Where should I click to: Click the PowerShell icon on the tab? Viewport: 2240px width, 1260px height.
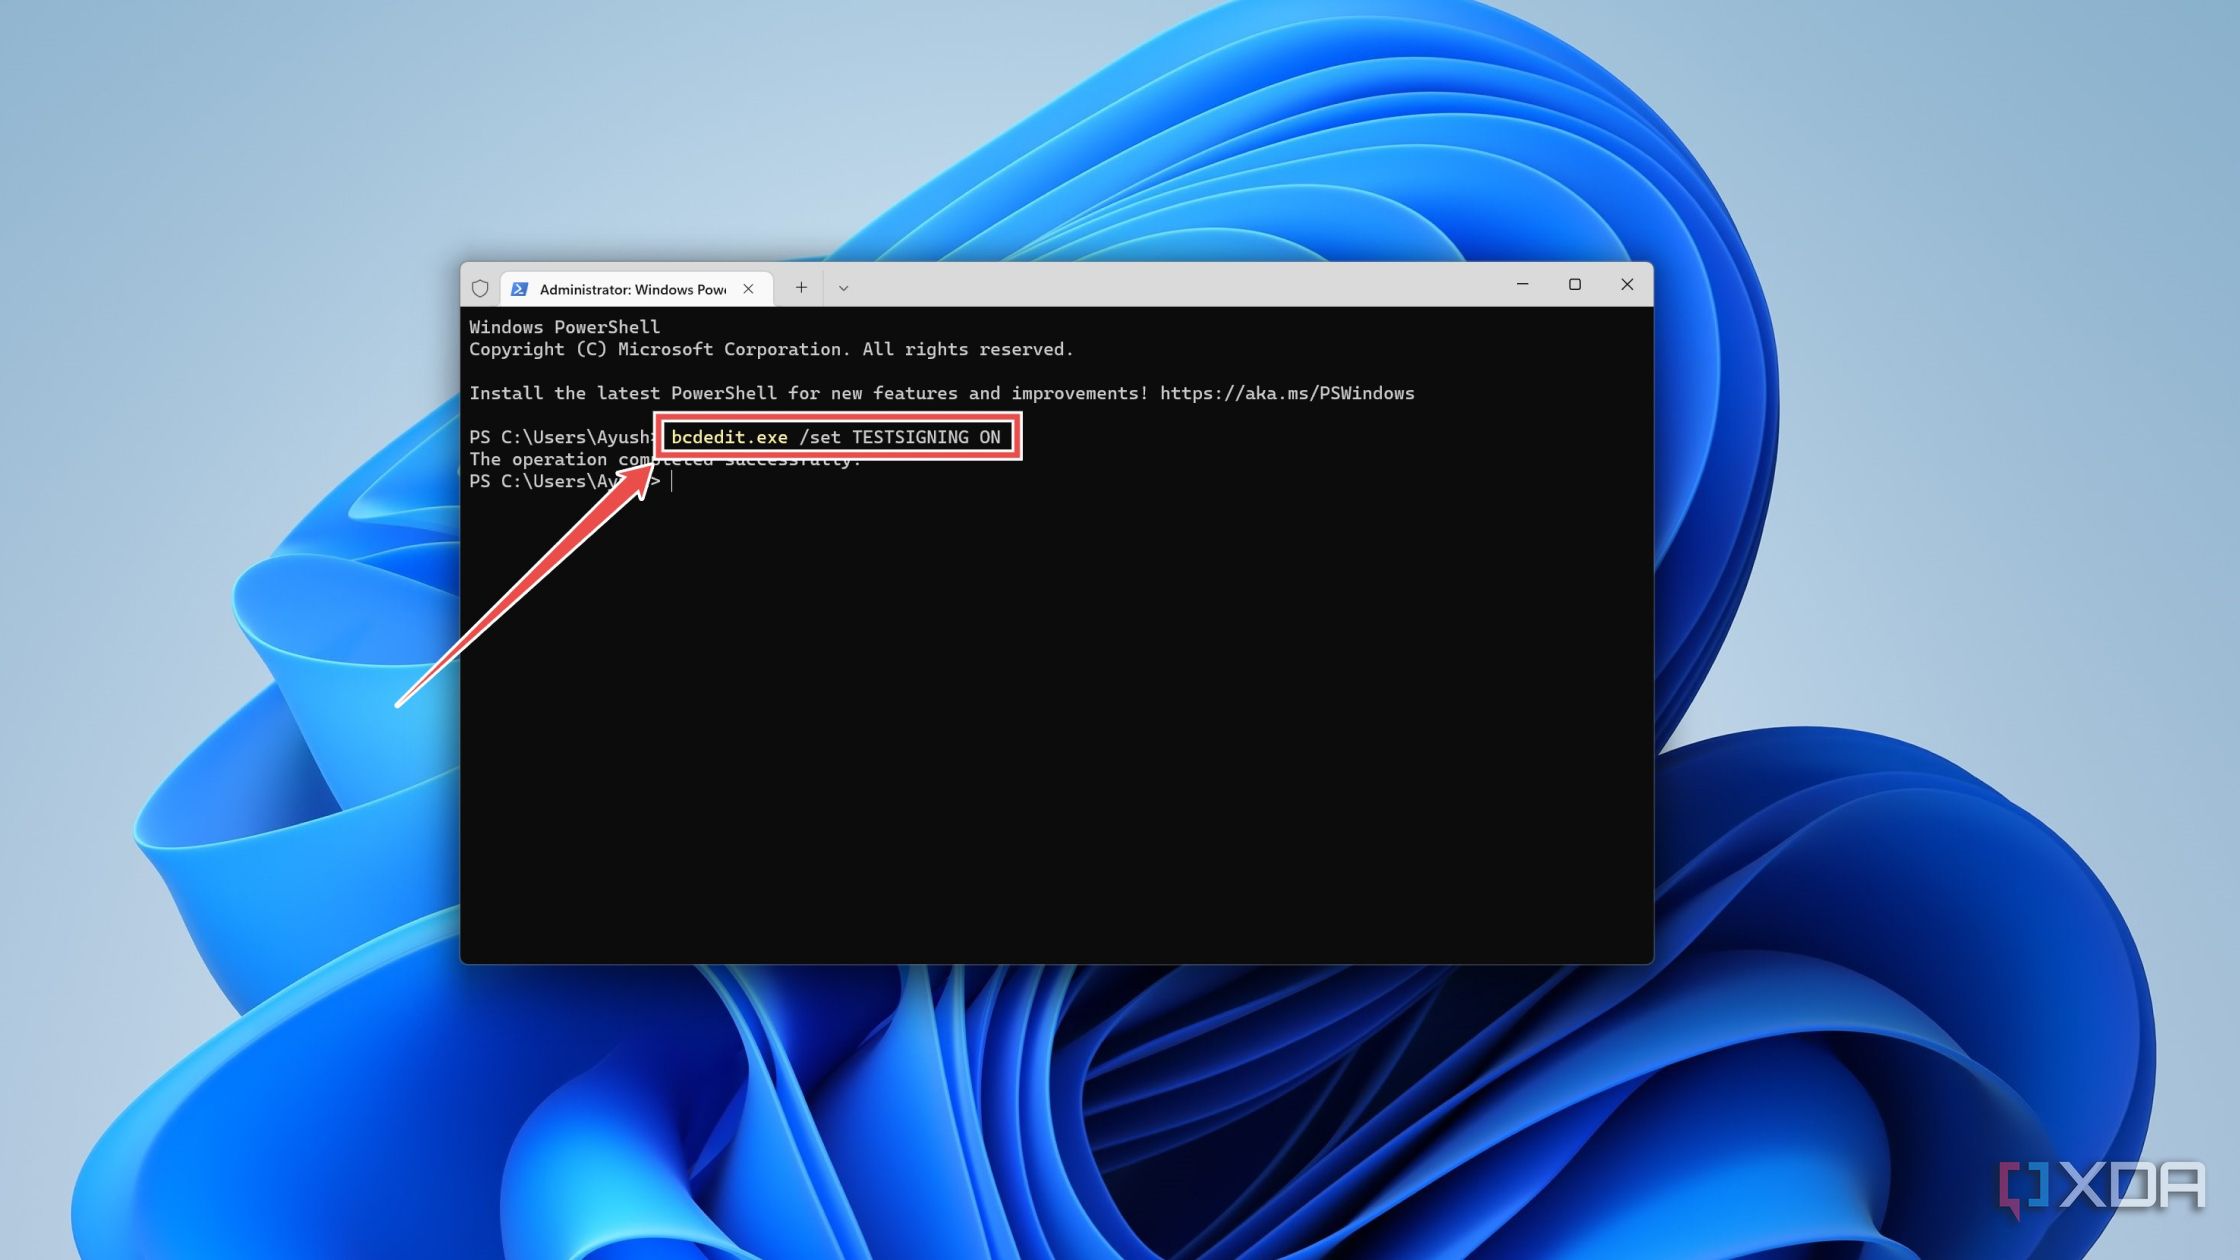tap(519, 288)
